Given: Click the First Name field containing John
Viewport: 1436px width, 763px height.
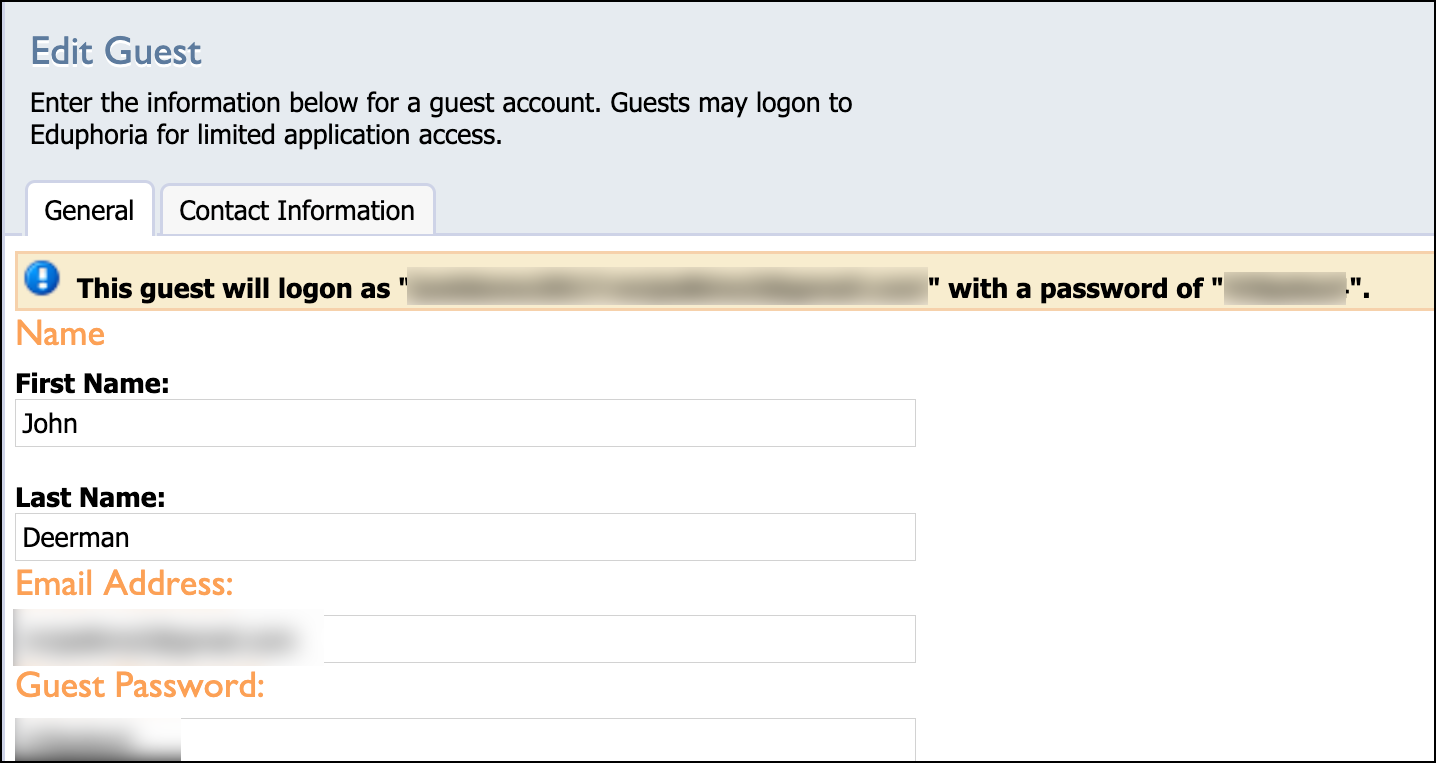Looking at the screenshot, I should [466, 423].
